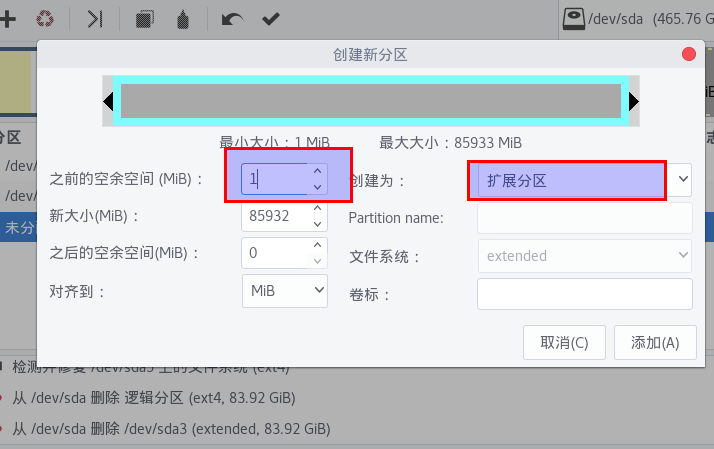Click the resize/move arrow toolbar icon
The width and height of the screenshot is (714, 449).
[95, 19]
